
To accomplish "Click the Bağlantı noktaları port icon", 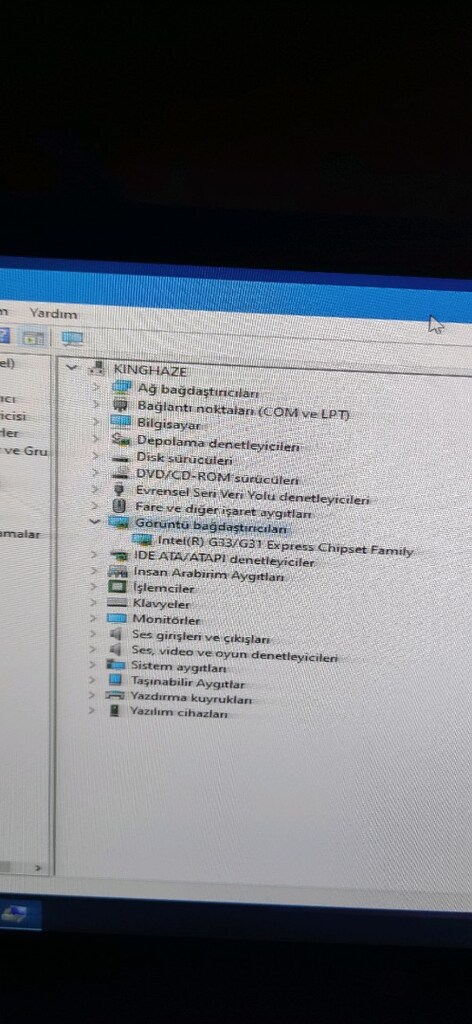I will [120, 405].
